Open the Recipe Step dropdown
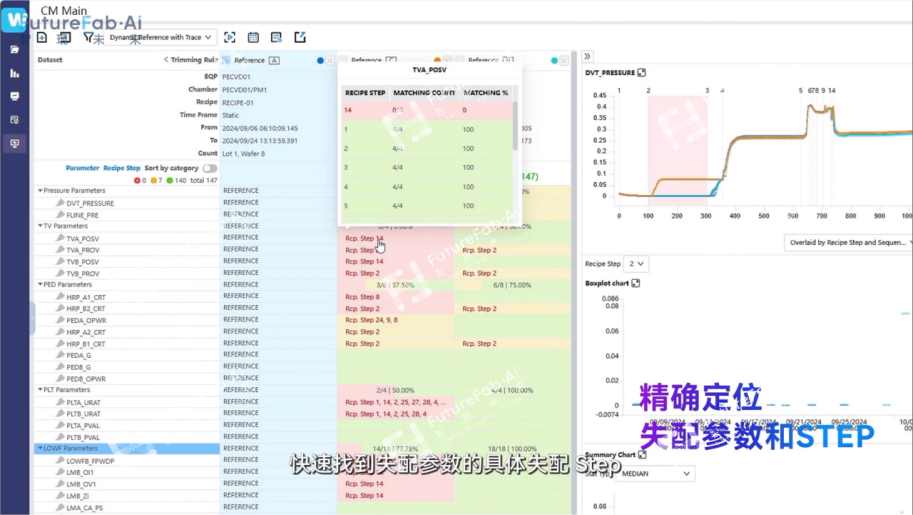This screenshot has height=515, width=913. point(636,264)
